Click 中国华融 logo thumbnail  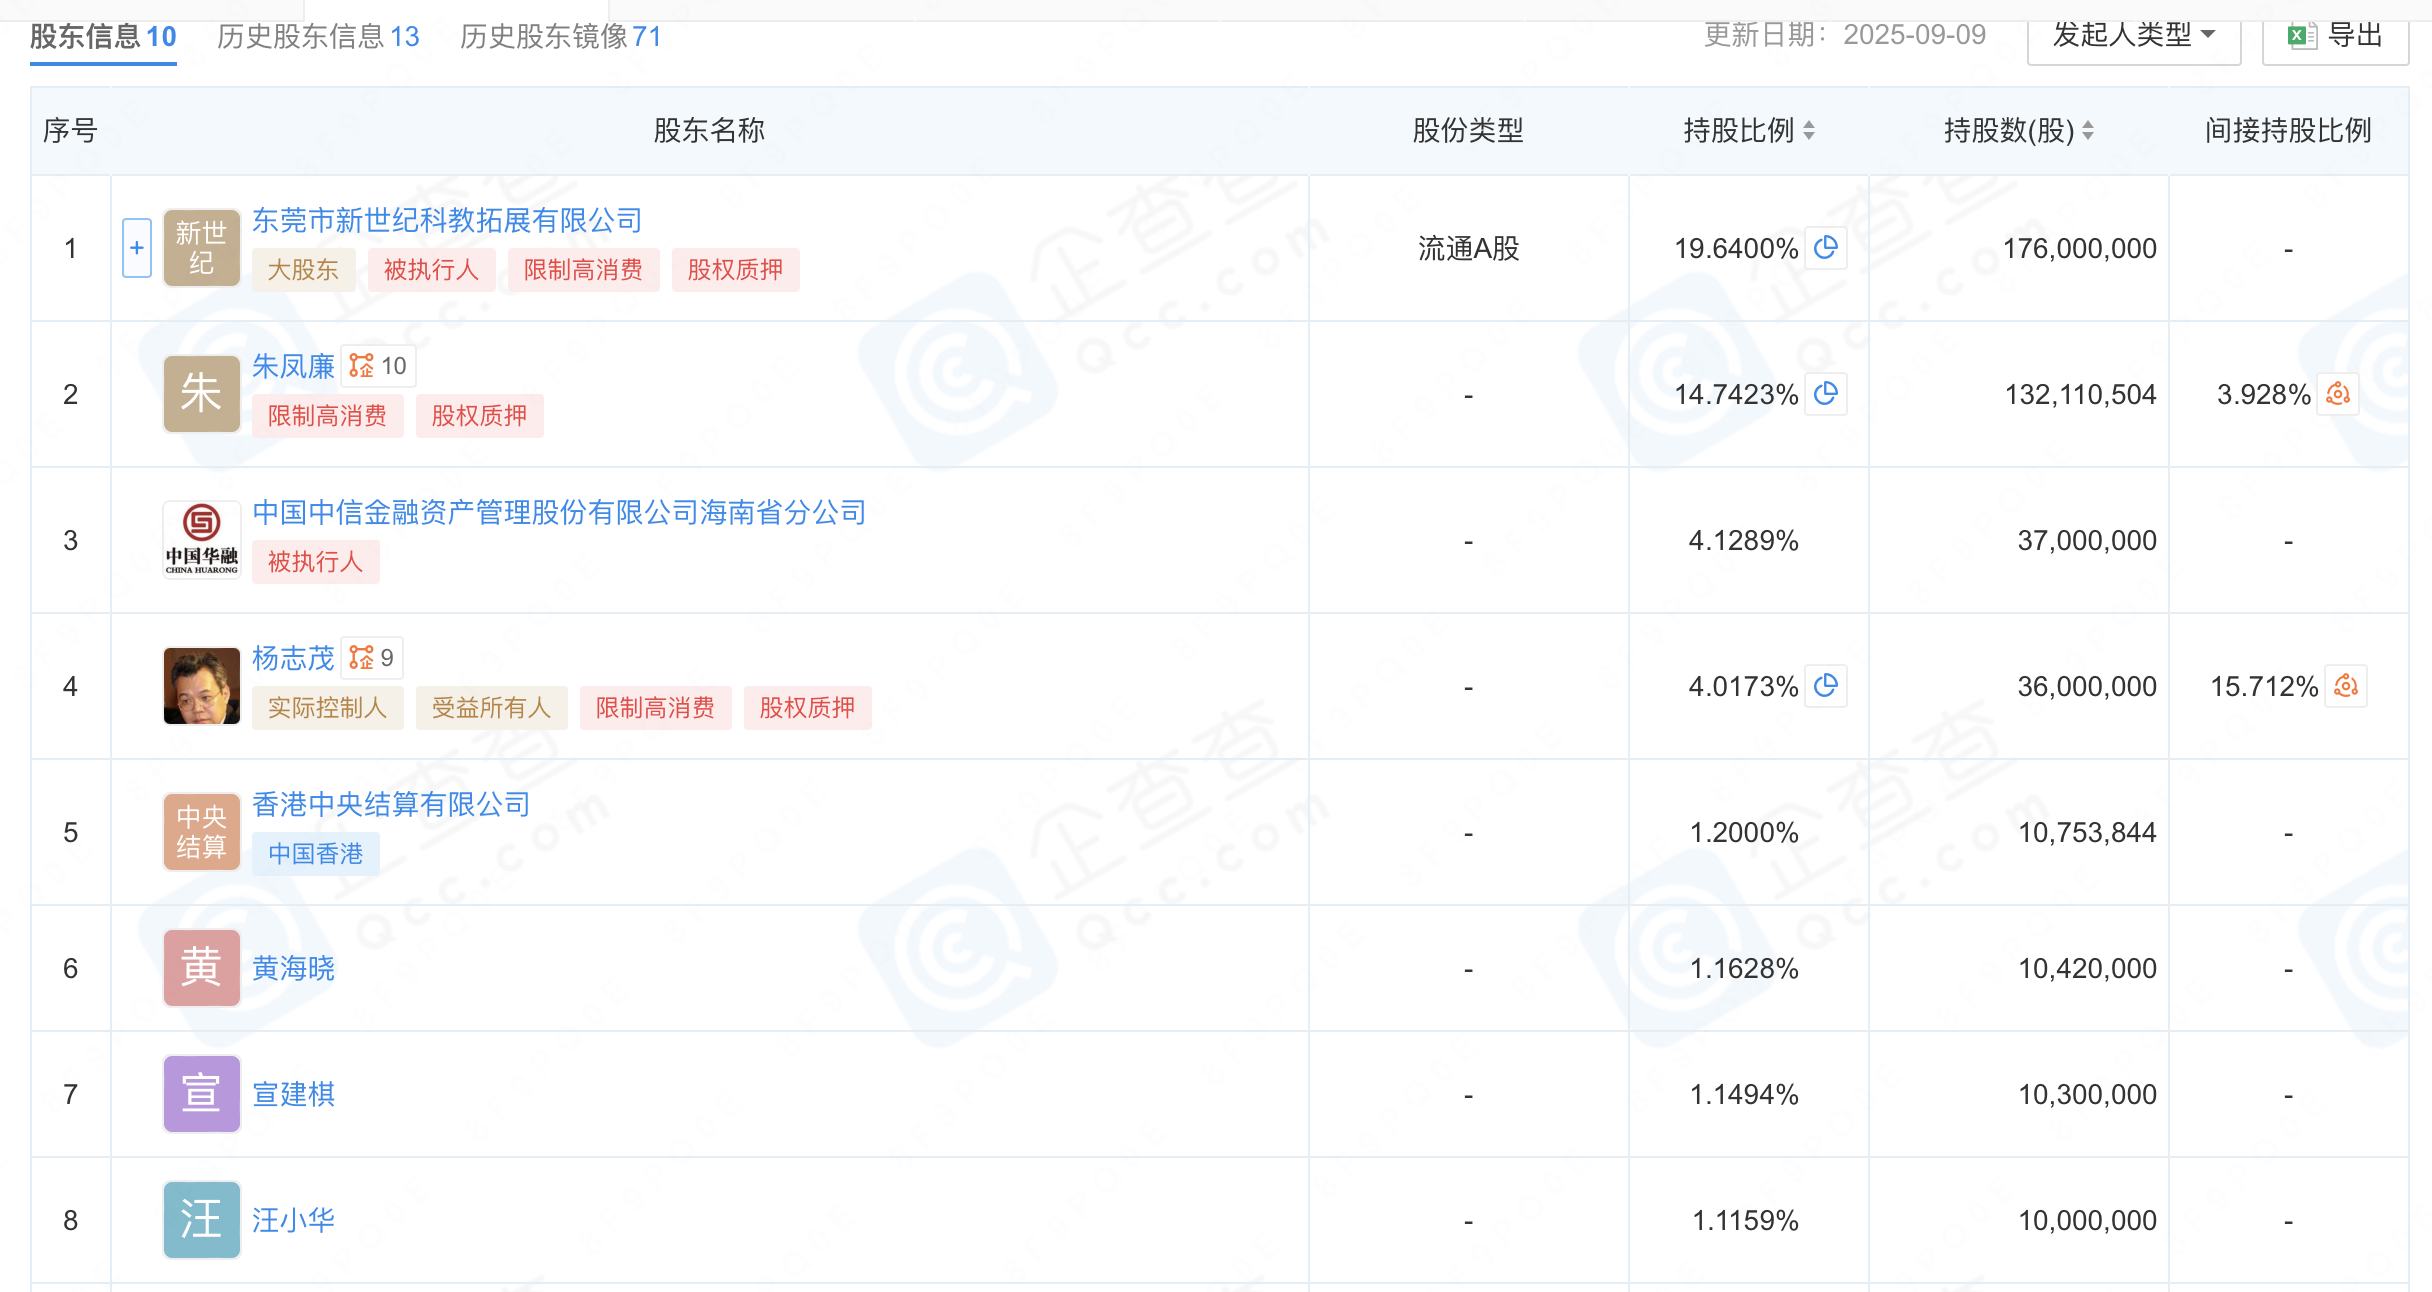pos(202,540)
